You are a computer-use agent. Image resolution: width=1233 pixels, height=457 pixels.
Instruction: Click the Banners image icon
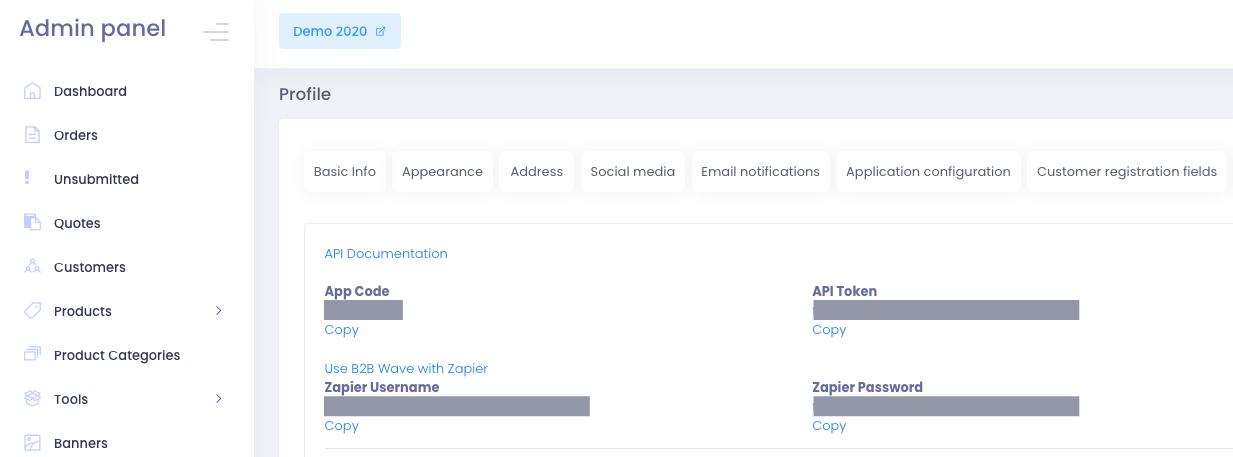pyautogui.click(x=32, y=443)
